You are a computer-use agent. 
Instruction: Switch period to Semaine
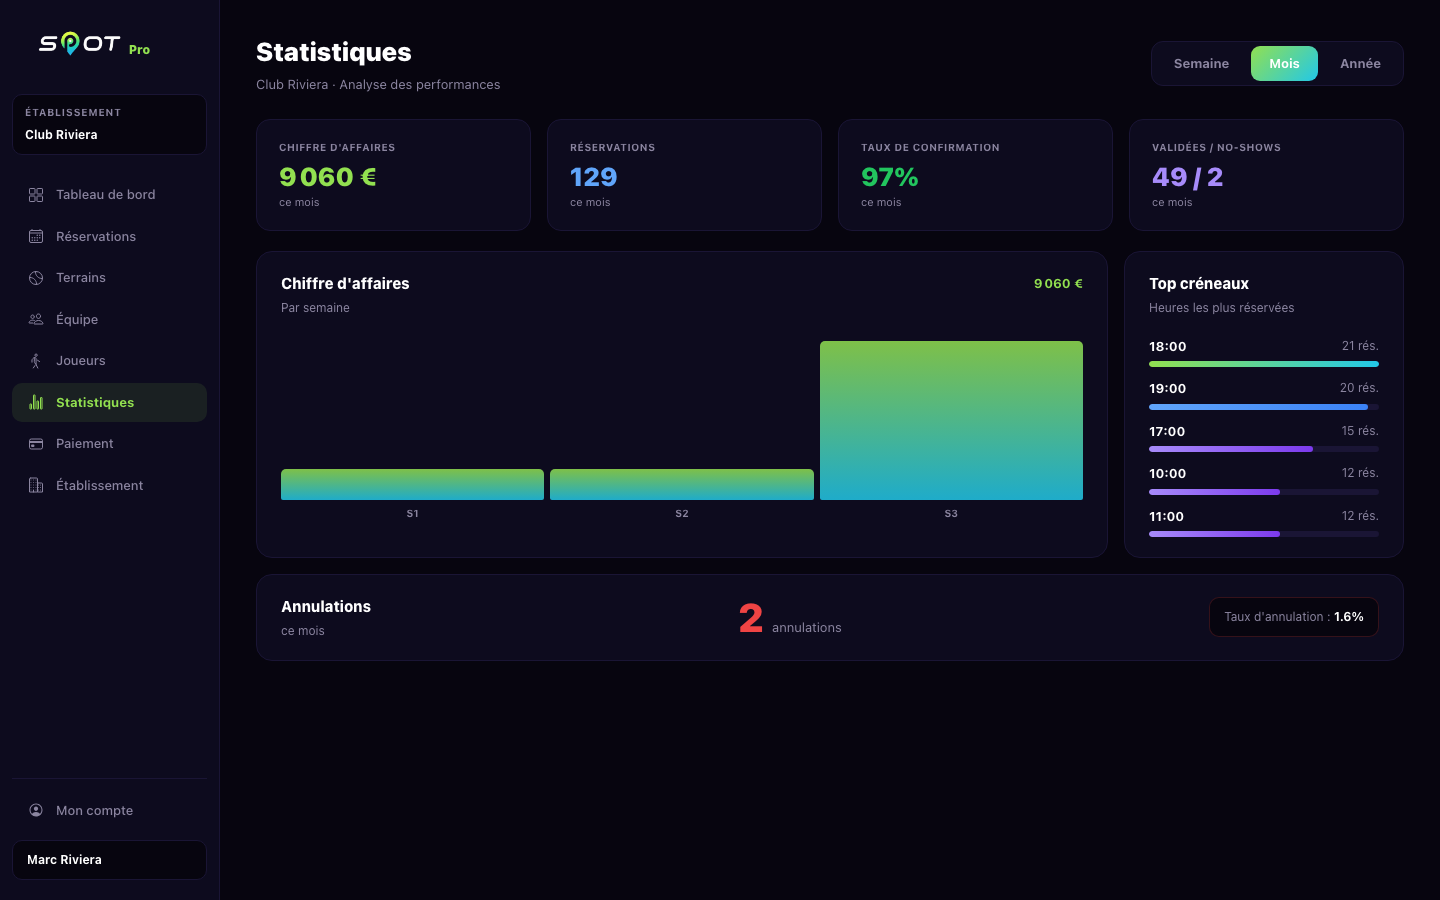pos(1201,64)
